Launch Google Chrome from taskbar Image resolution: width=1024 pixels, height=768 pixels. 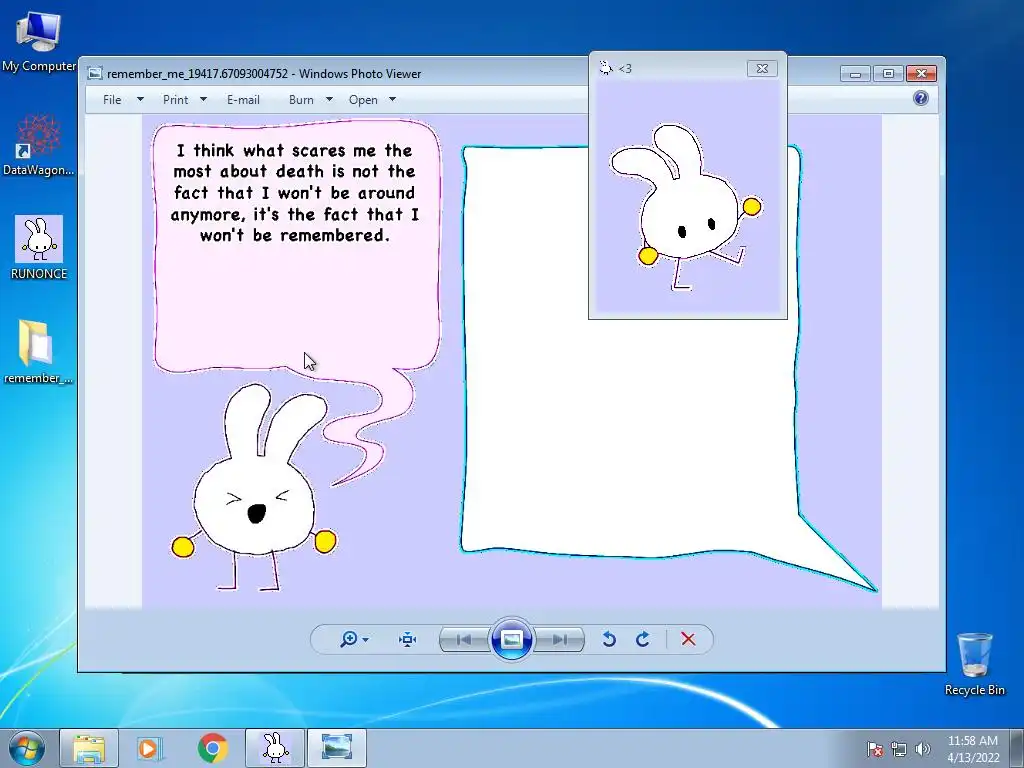pyautogui.click(x=212, y=748)
